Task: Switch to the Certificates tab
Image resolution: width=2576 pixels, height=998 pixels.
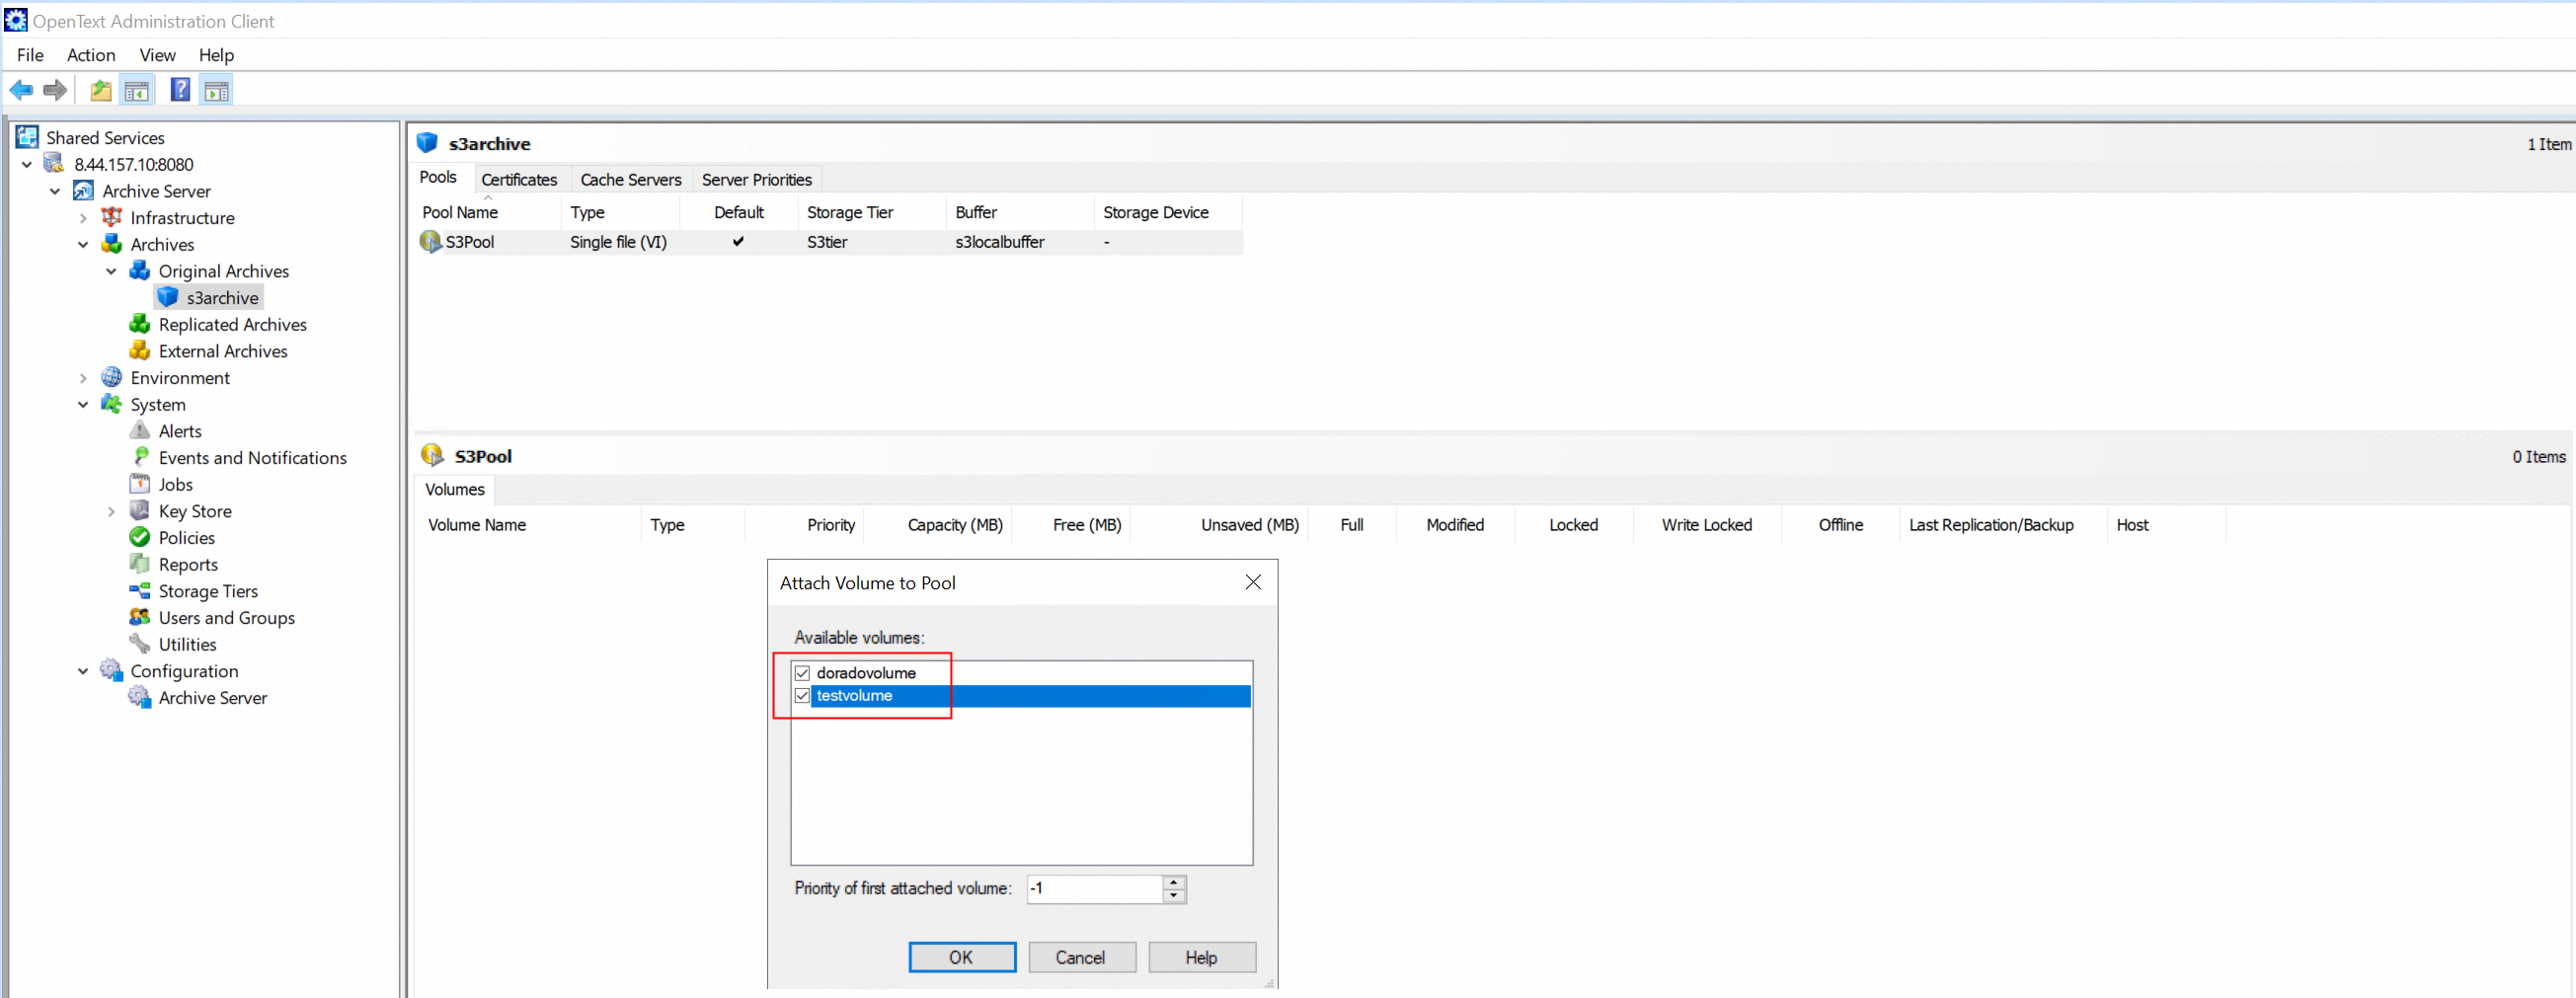Action: 519,179
